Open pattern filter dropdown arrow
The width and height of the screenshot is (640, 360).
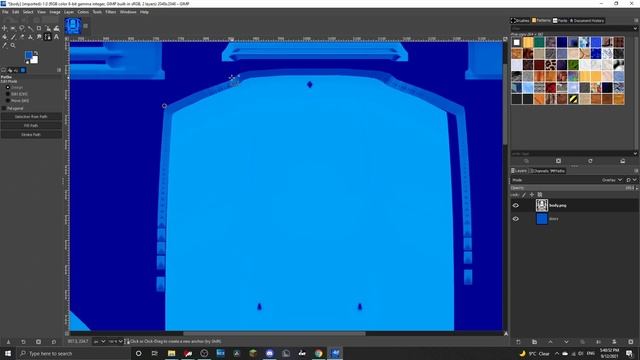tap(635, 28)
